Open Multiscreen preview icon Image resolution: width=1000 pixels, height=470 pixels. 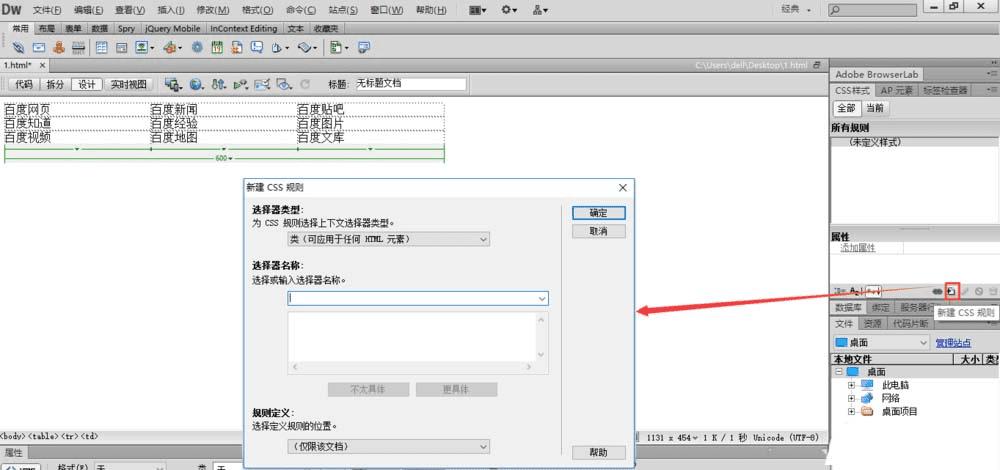pyautogui.click(x=171, y=84)
